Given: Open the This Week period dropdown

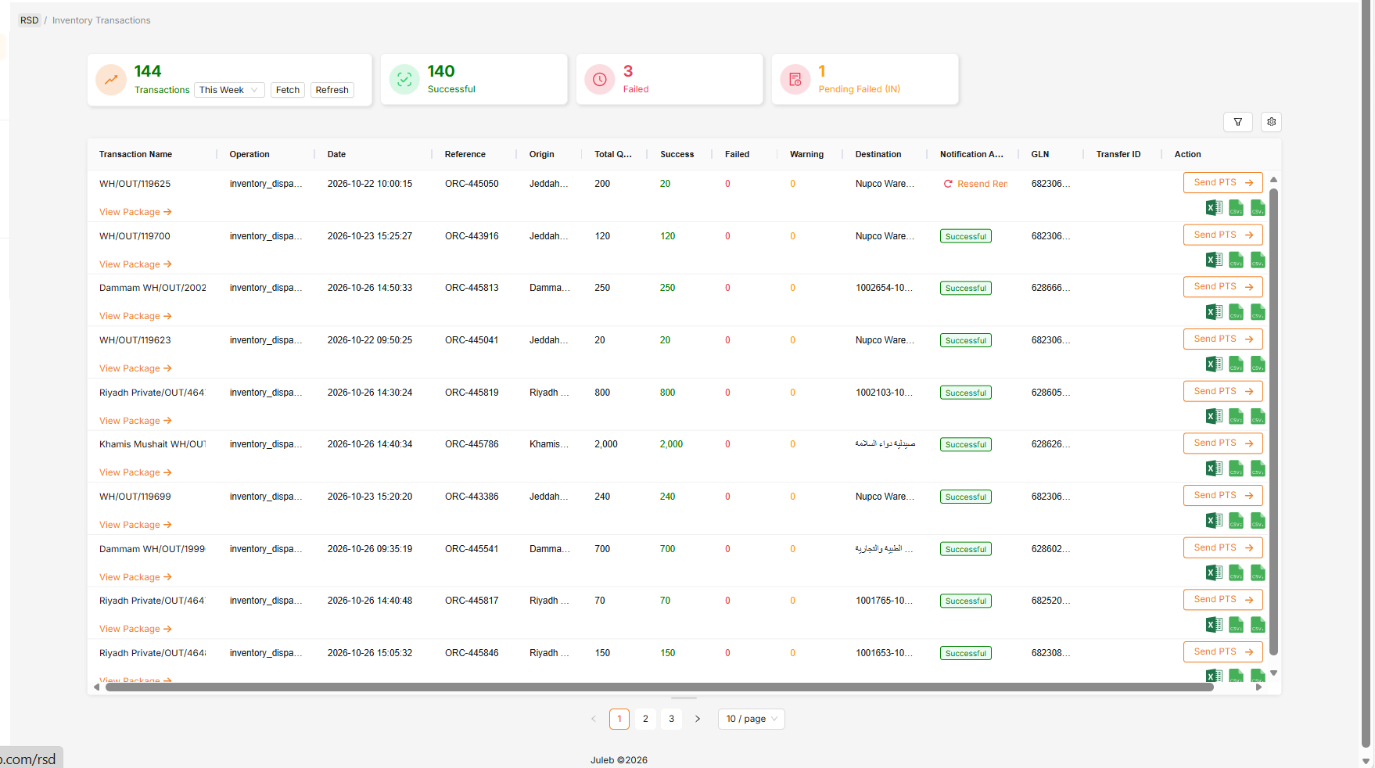Looking at the screenshot, I should pyautogui.click(x=229, y=90).
